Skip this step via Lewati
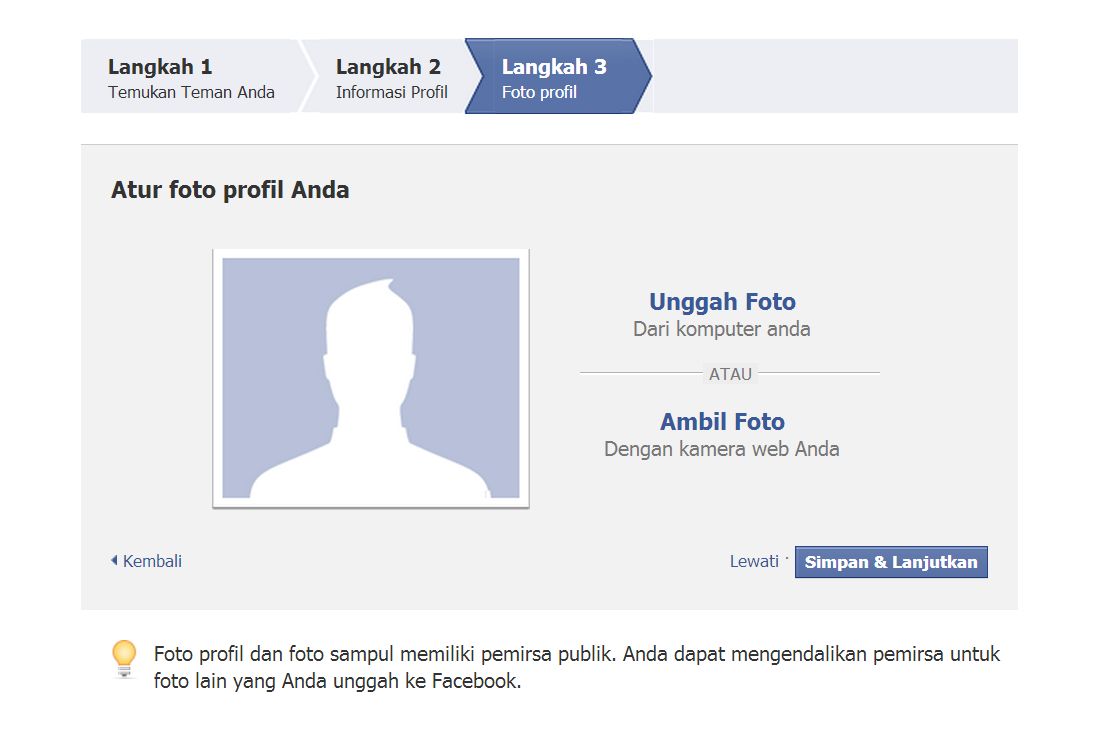Viewport: 1106px width, 745px height. click(754, 562)
